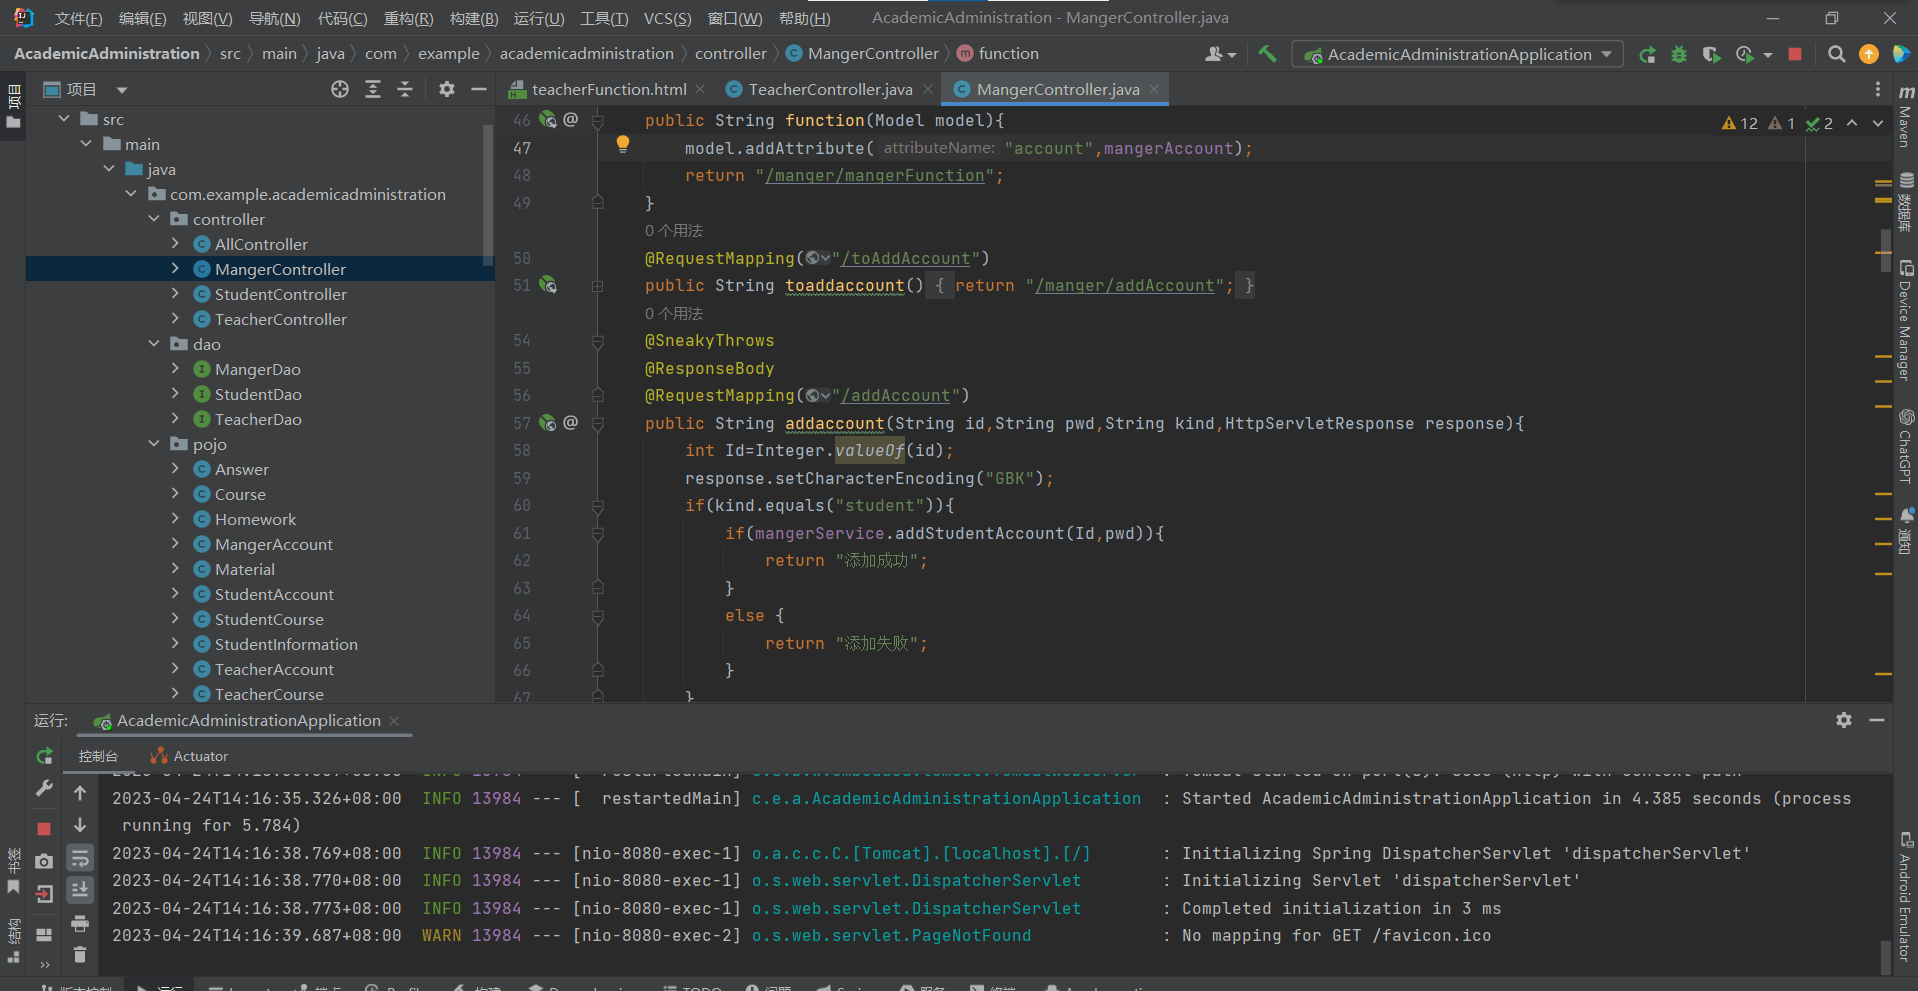Select StudentController in project tree
1918x991 pixels.
coord(280,294)
